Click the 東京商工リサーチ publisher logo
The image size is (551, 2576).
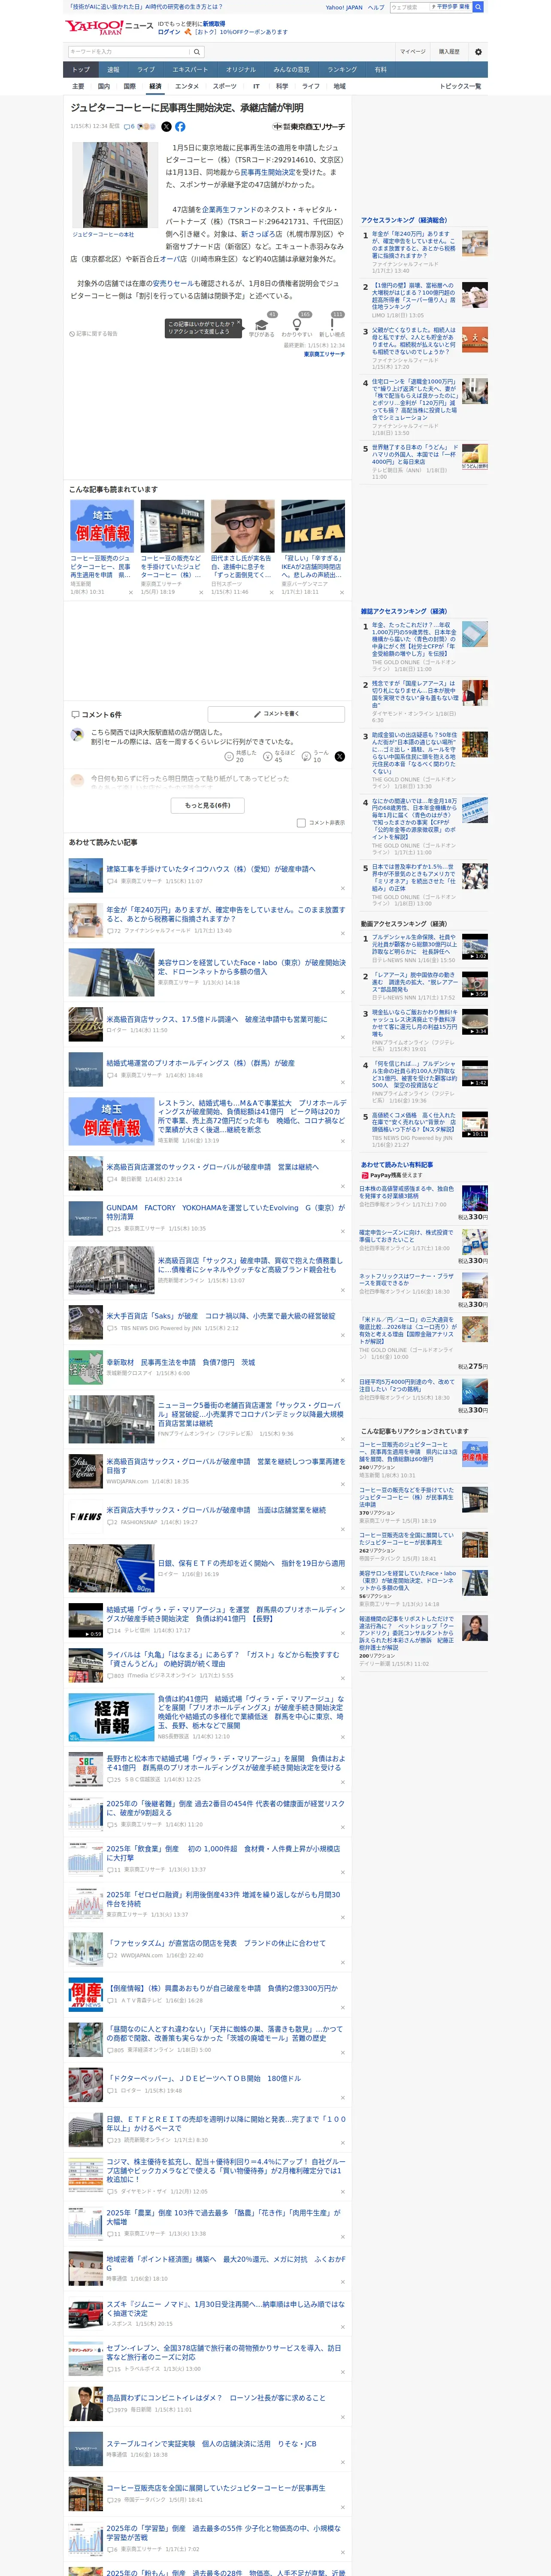pos(309,127)
